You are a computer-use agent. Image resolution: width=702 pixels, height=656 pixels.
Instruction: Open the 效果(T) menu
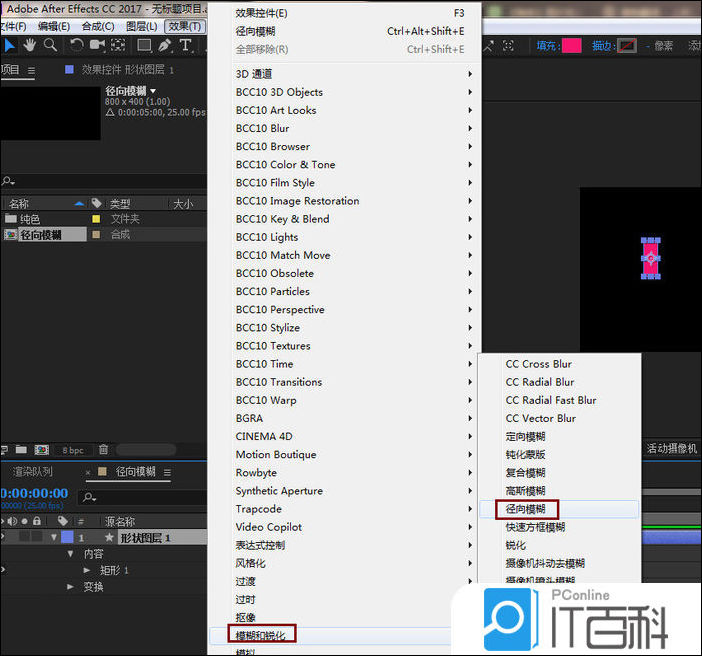185,26
